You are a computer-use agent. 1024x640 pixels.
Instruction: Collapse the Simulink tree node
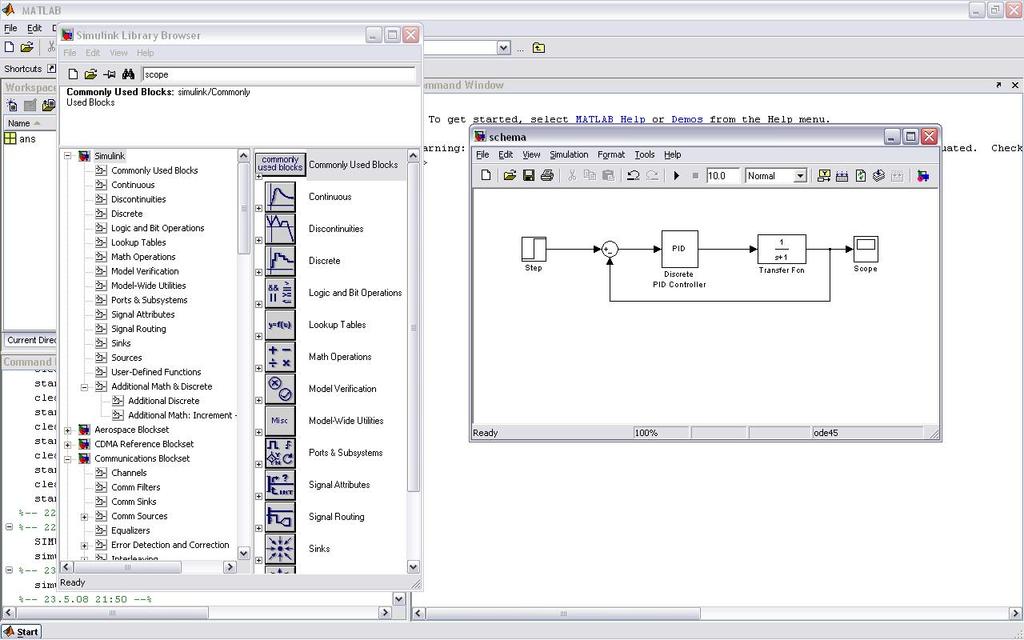[68, 156]
